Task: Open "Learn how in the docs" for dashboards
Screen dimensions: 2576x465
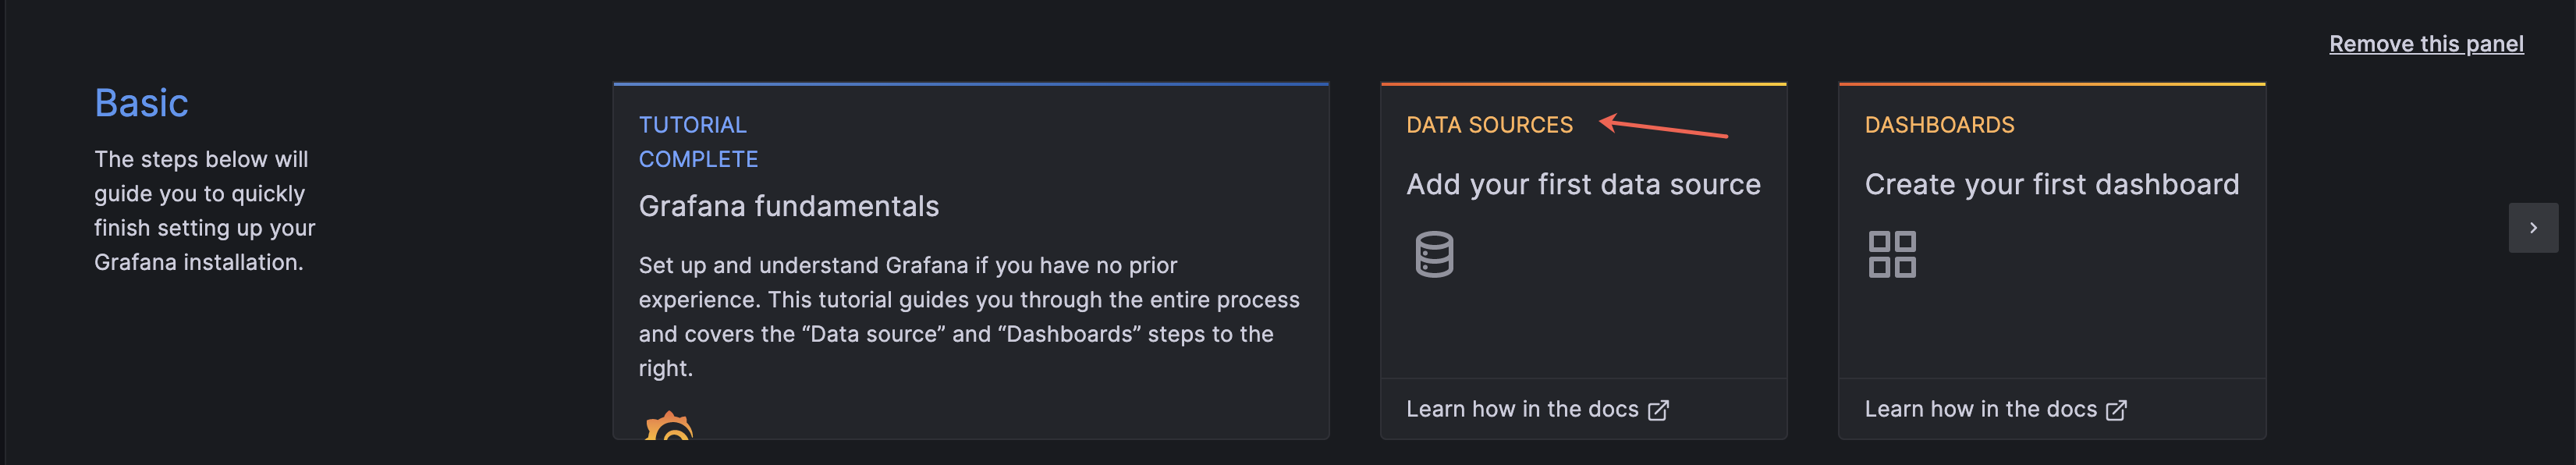Action: click(1980, 409)
